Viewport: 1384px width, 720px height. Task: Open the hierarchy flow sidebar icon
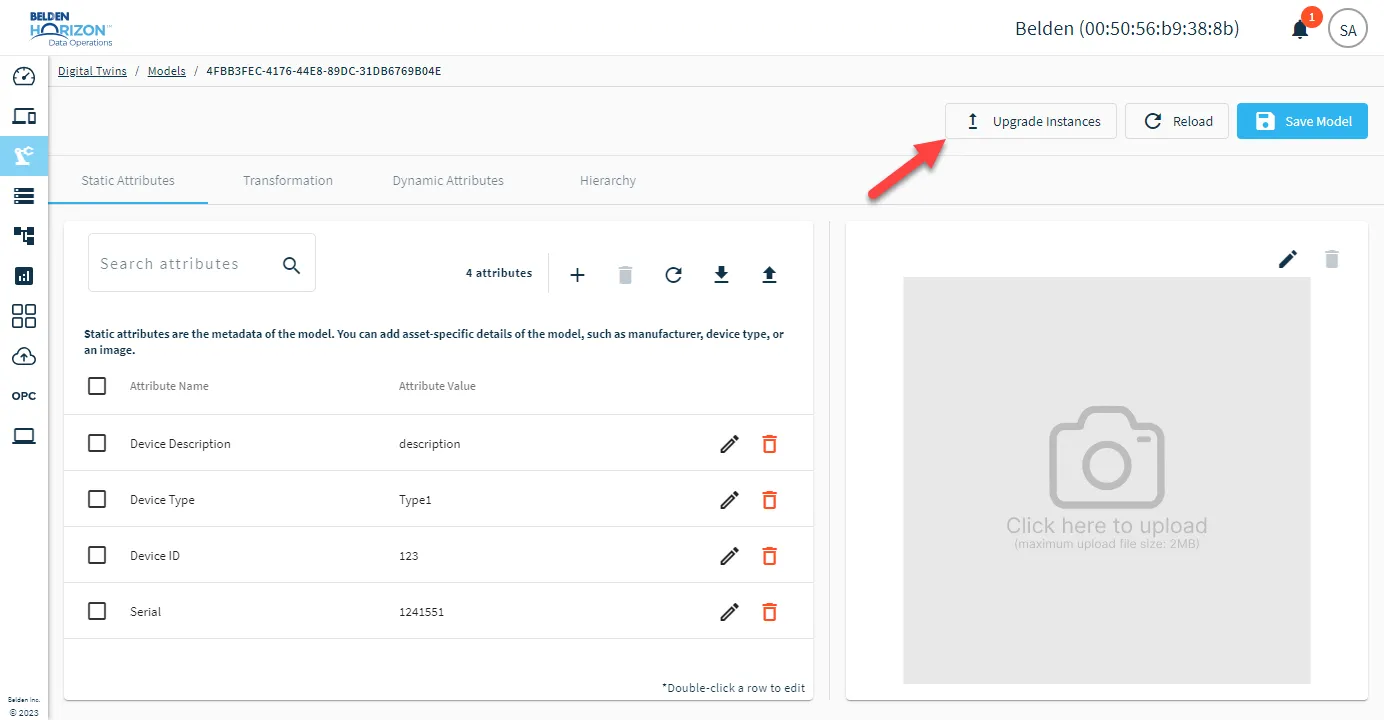pyautogui.click(x=24, y=235)
